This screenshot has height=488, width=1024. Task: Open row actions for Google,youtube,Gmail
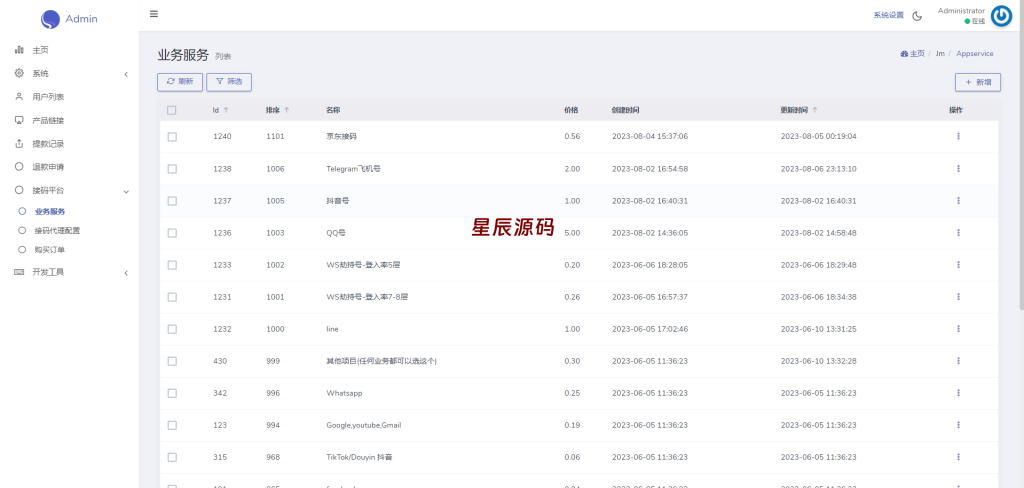coord(958,424)
